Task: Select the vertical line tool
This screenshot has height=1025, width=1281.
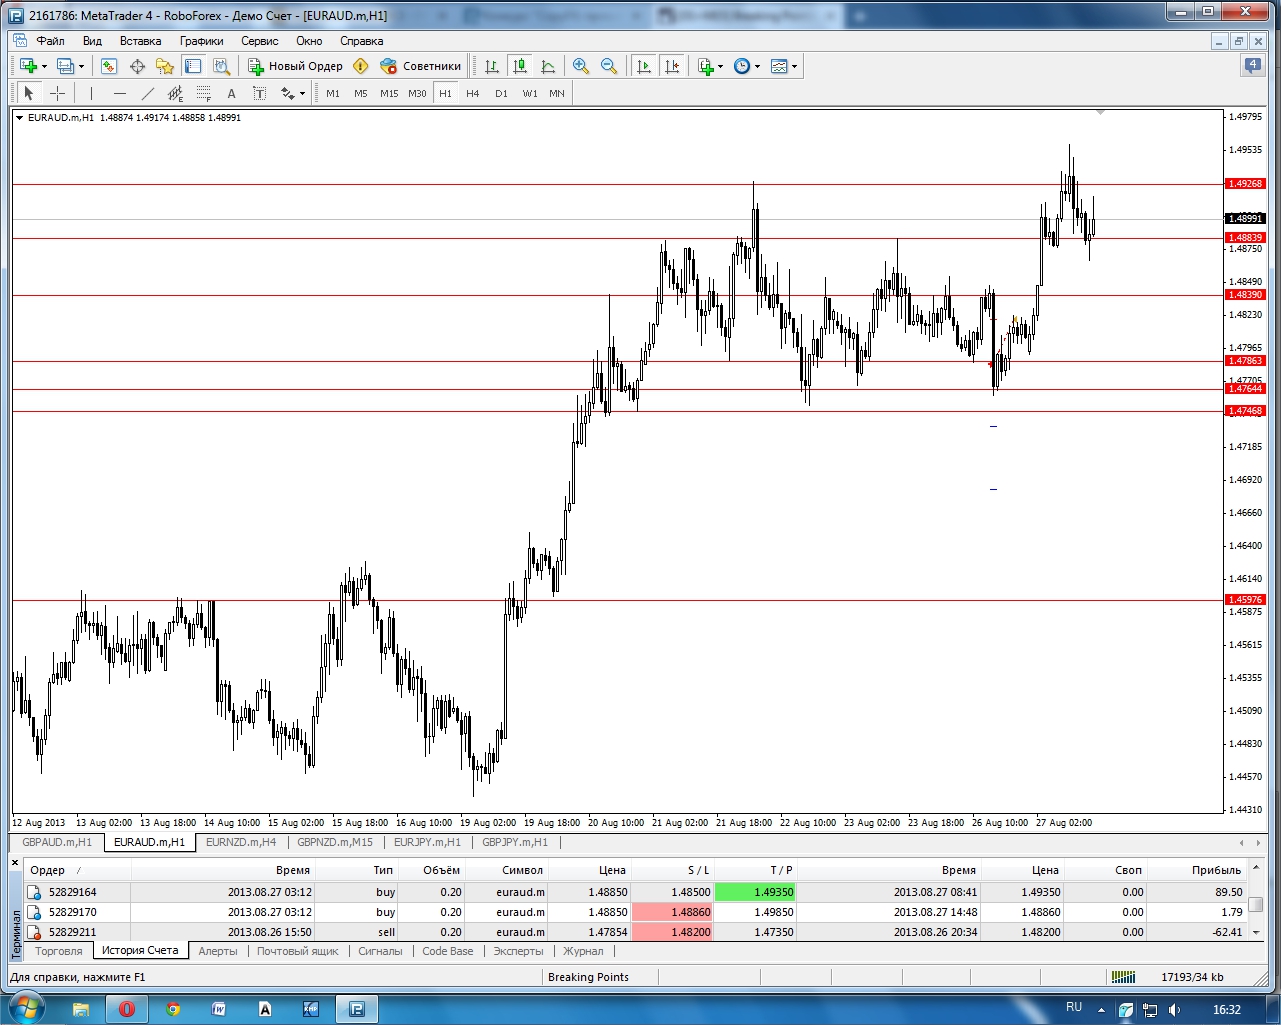Action: pos(91,93)
